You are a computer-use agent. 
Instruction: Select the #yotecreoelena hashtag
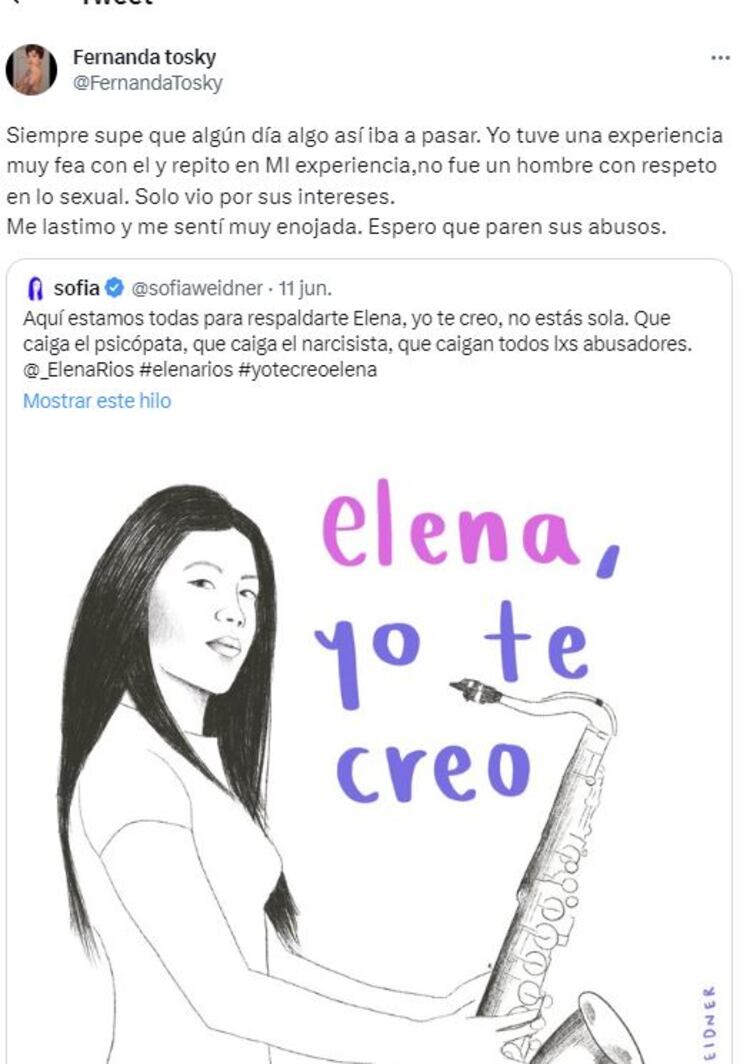click(307, 370)
